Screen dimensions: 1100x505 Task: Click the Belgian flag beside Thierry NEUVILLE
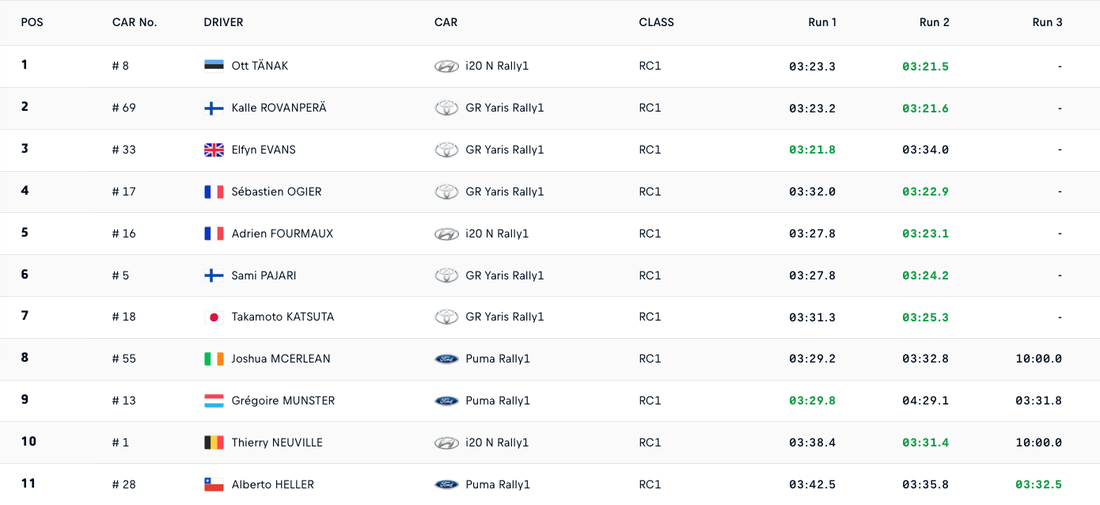pos(213,443)
